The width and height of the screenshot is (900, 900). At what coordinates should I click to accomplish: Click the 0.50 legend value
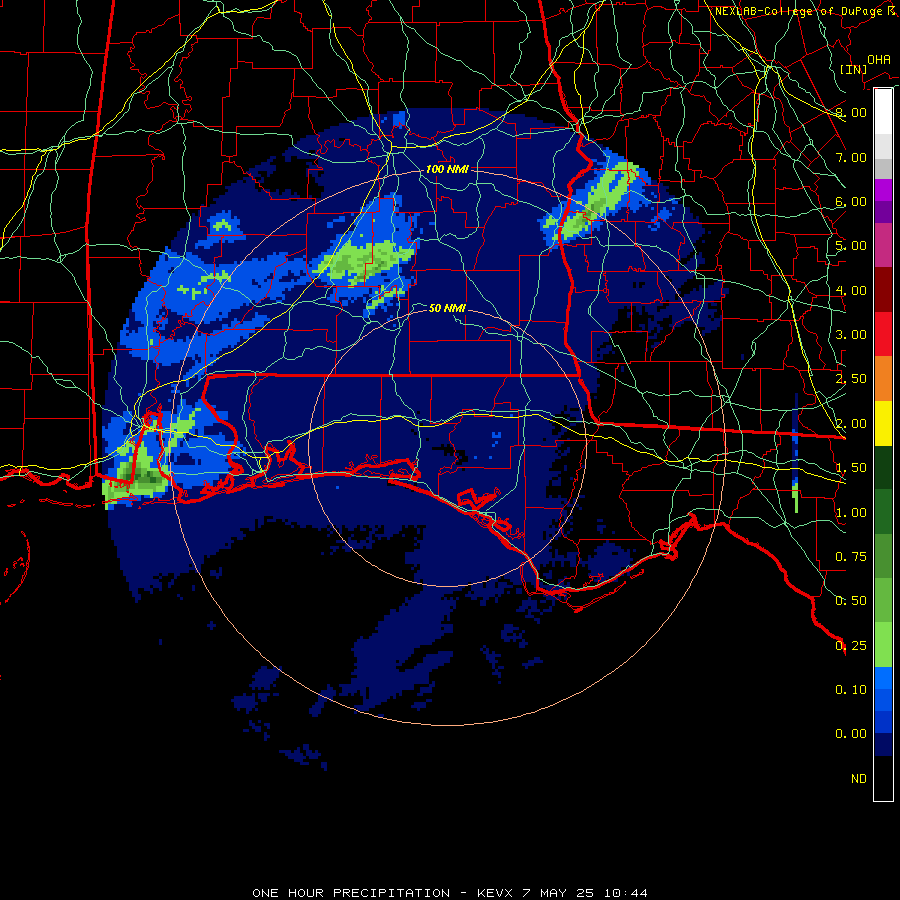point(851,601)
